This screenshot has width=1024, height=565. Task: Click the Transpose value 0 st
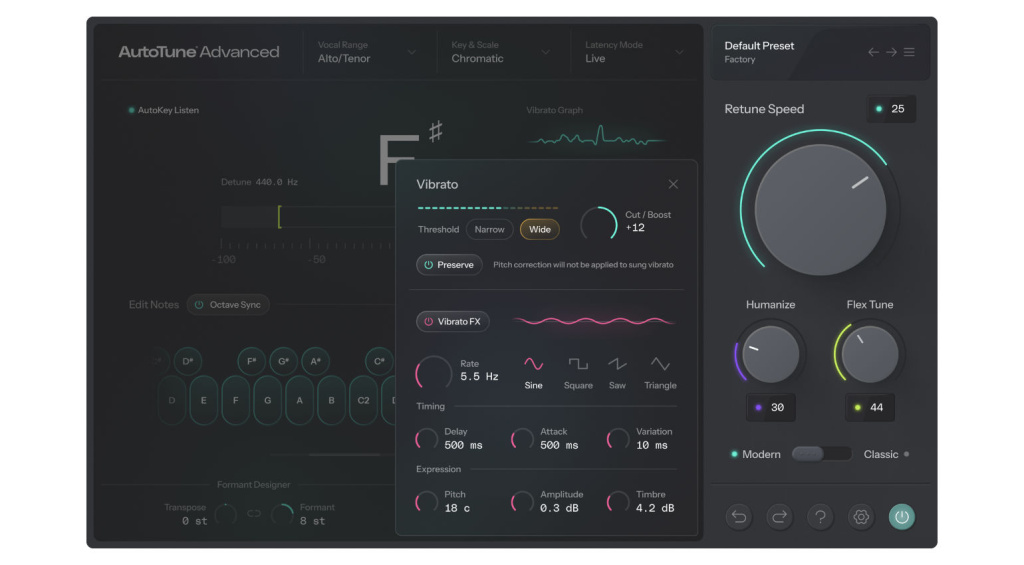tap(195, 521)
